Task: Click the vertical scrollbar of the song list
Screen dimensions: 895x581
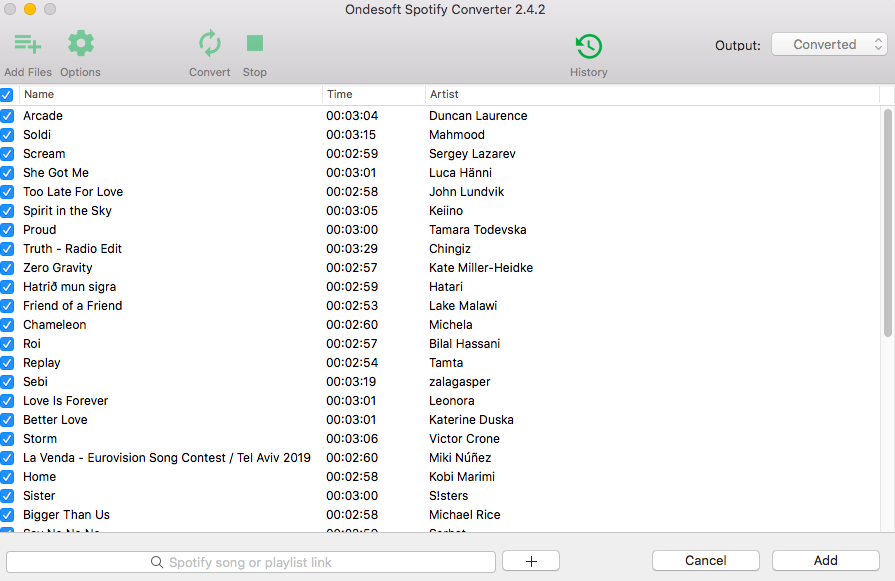Action: click(x=888, y=223)
